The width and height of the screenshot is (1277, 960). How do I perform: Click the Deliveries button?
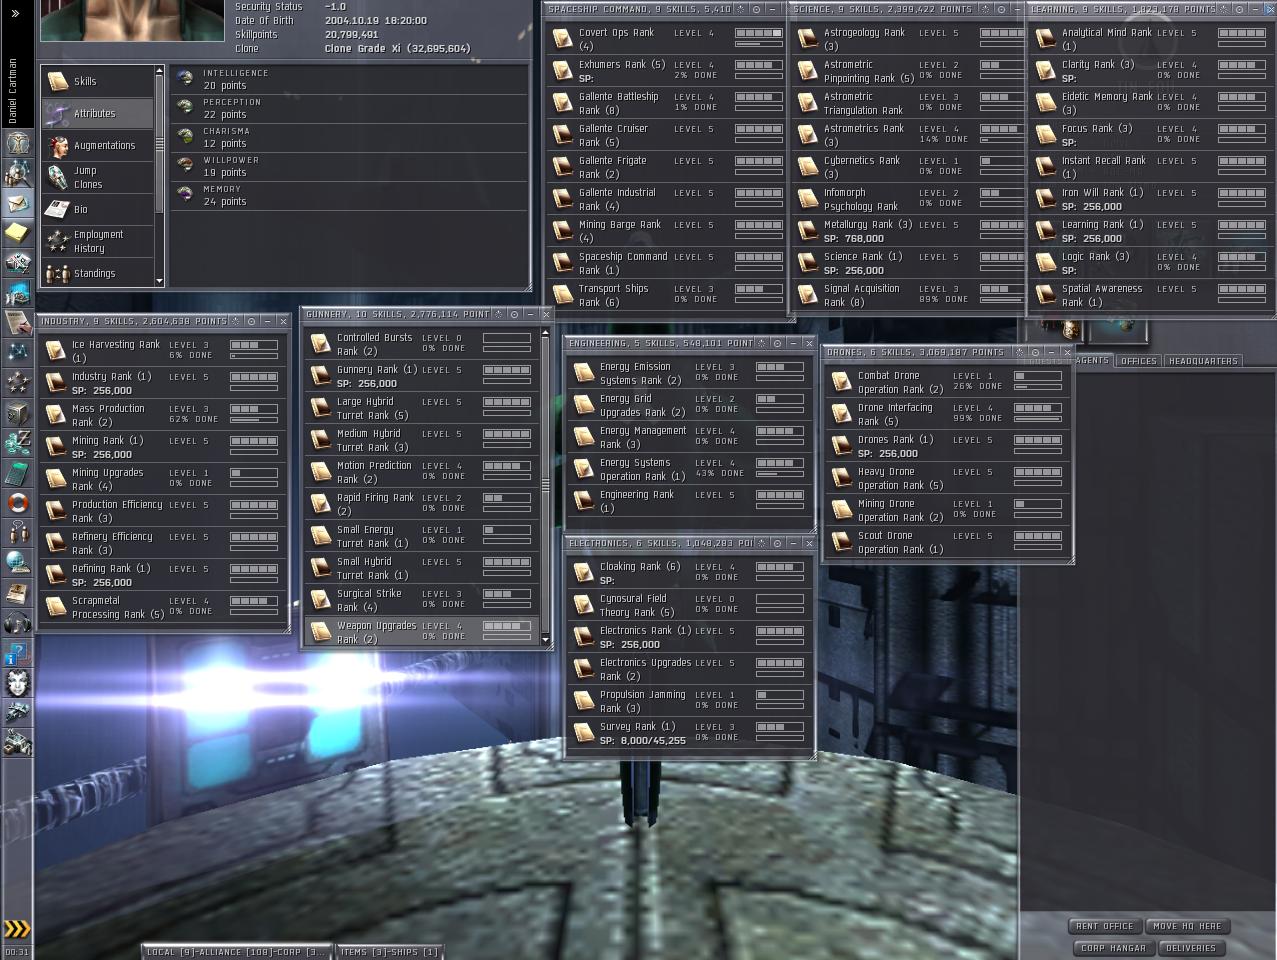click(x=1191, y=948)
